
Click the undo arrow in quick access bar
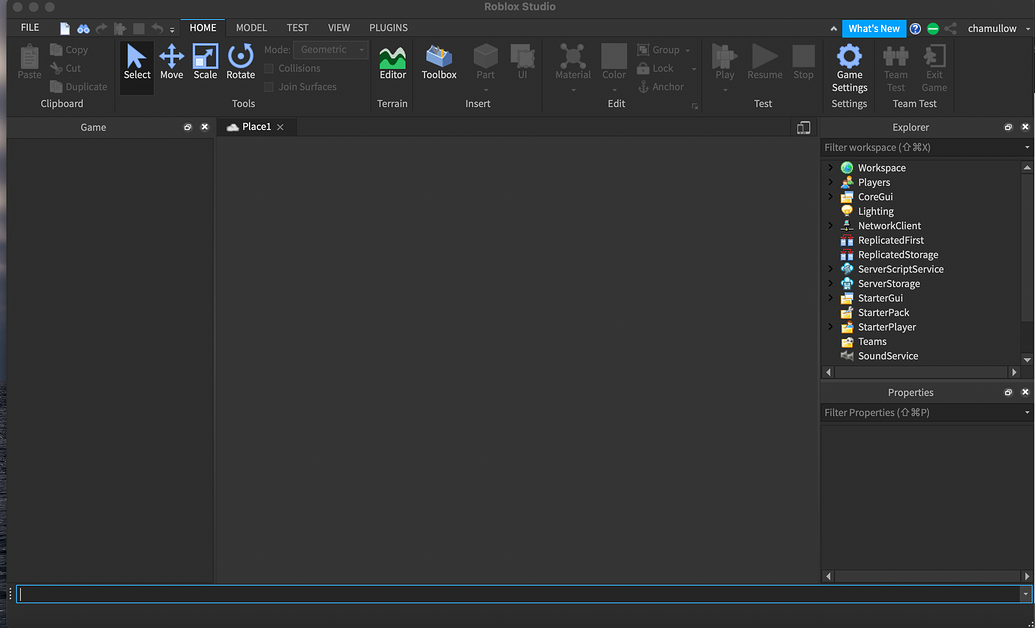coord(157,28)
